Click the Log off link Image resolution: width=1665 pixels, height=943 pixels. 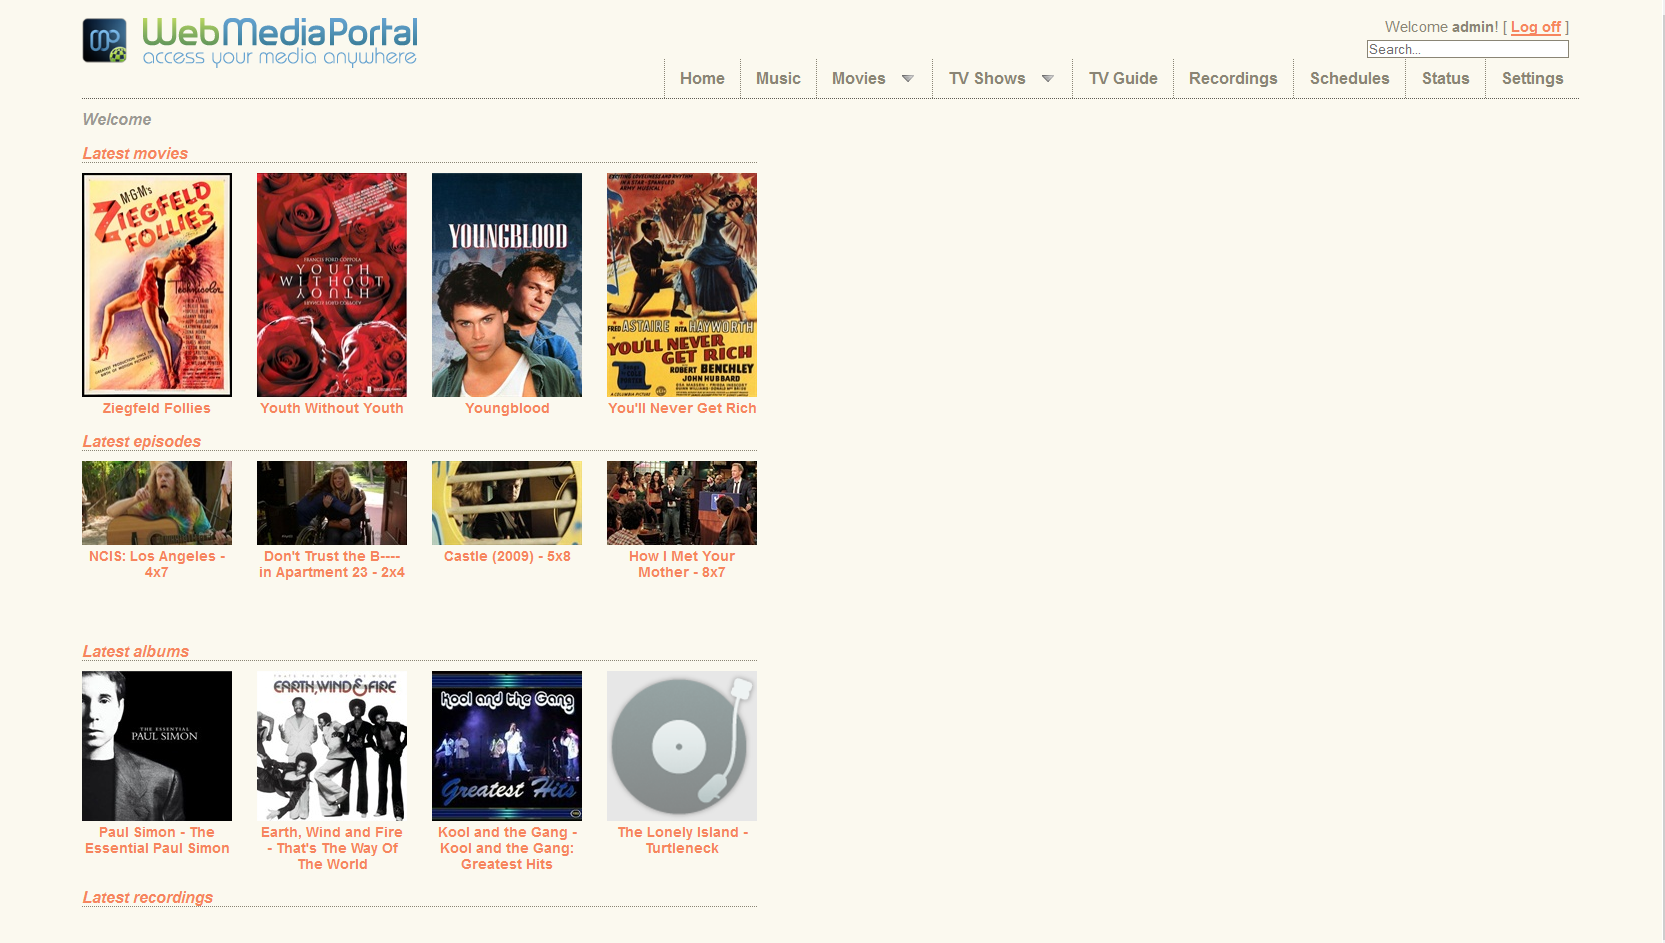(1536, 27)
